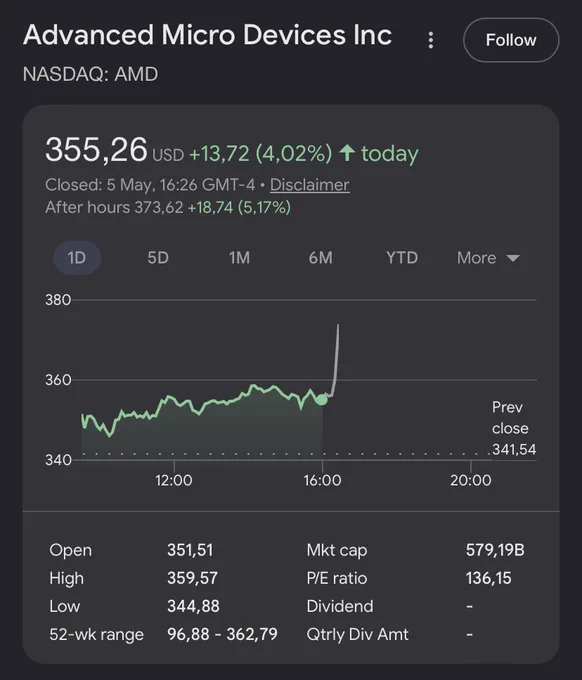Click the Mkt cap value 579,19B
Viewport: 582px width, 680px height.
tap(495, 550)
